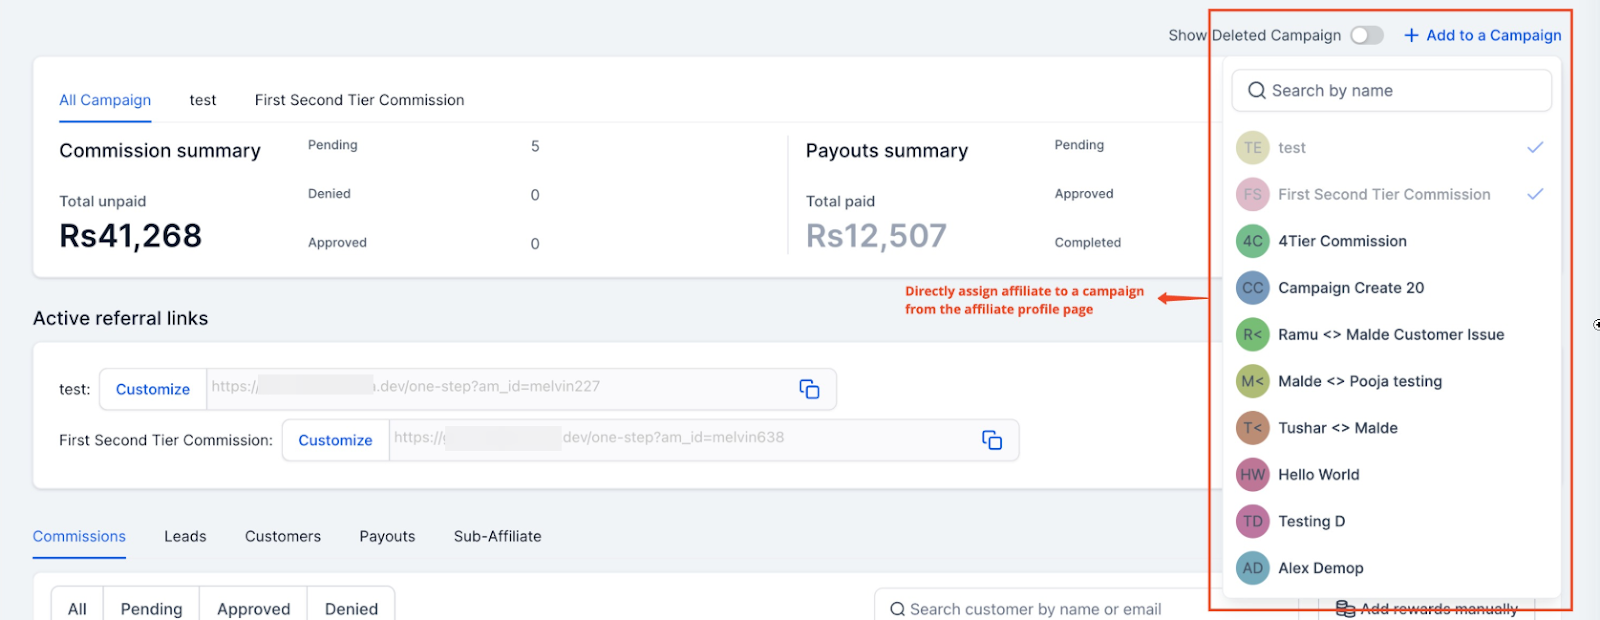Click Add to a Campaign link
The width and height of the screenshot is (1600, 620).
tap(1493, 35)
